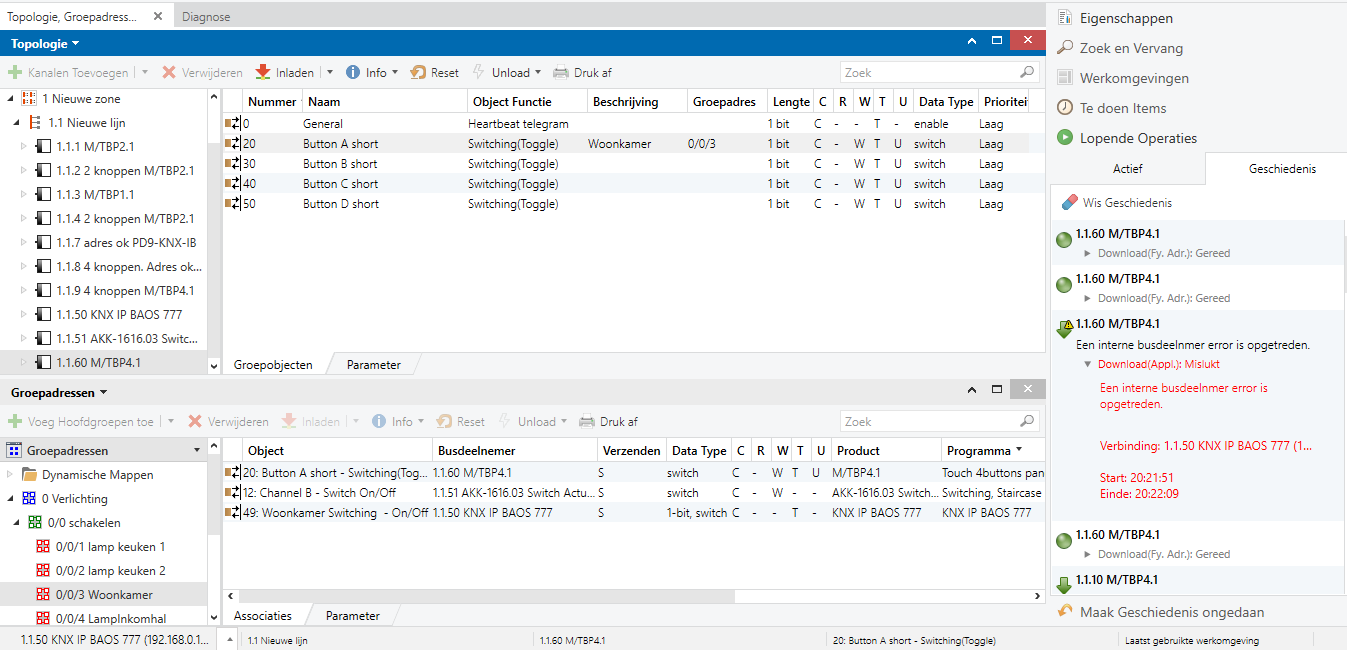Image resolution: width=1347 pixels, height=650 pixels.
Task: Click Reset in Topologie toolbar
Action: pos(435,73)
